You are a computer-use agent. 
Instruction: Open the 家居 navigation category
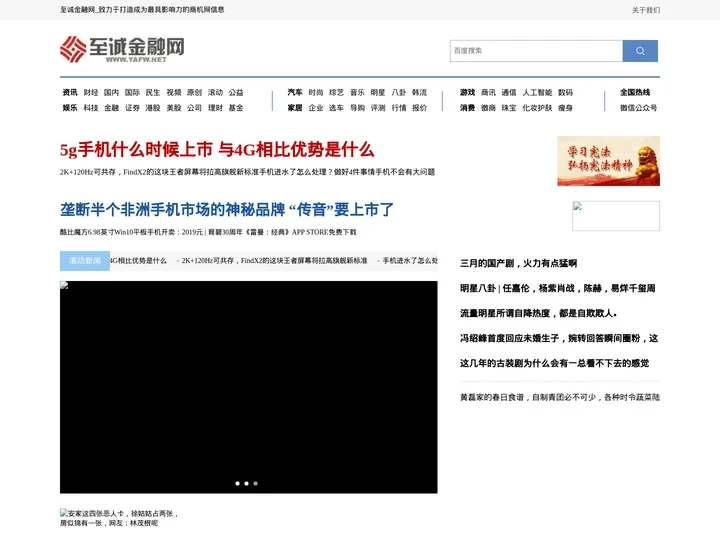click(295, 108)
